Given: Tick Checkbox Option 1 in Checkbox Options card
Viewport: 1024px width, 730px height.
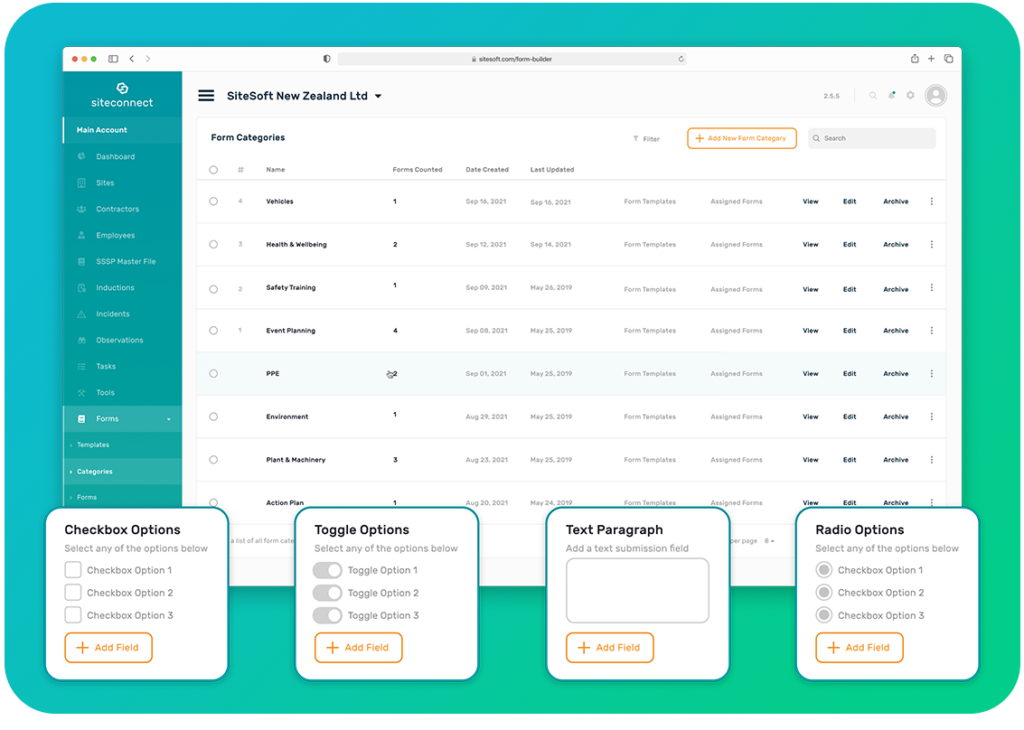Looking at the screenshot, I should click(x=73, y=570).
